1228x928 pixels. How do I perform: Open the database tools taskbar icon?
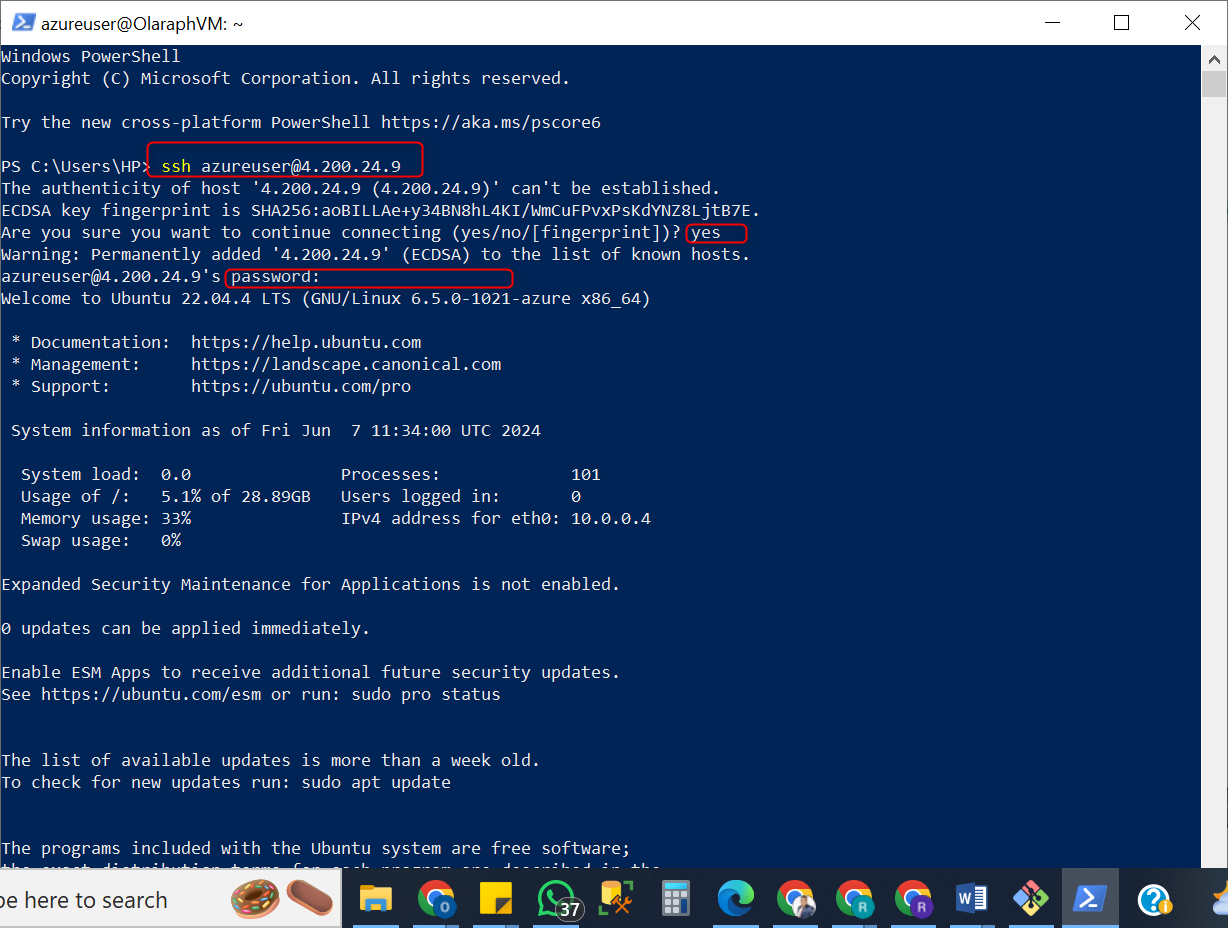(617, 899)
